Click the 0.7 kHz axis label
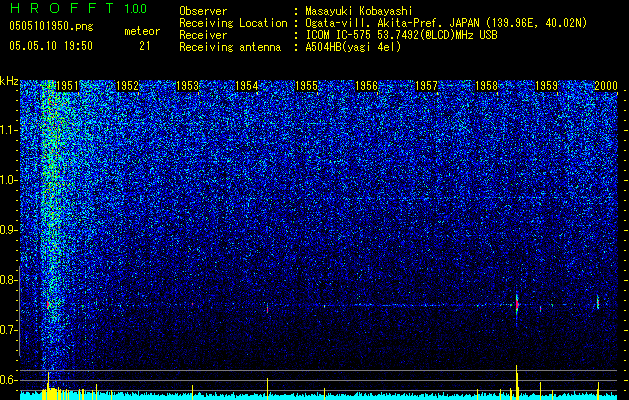This screenshot has width=629, height=400. point(9,330)
